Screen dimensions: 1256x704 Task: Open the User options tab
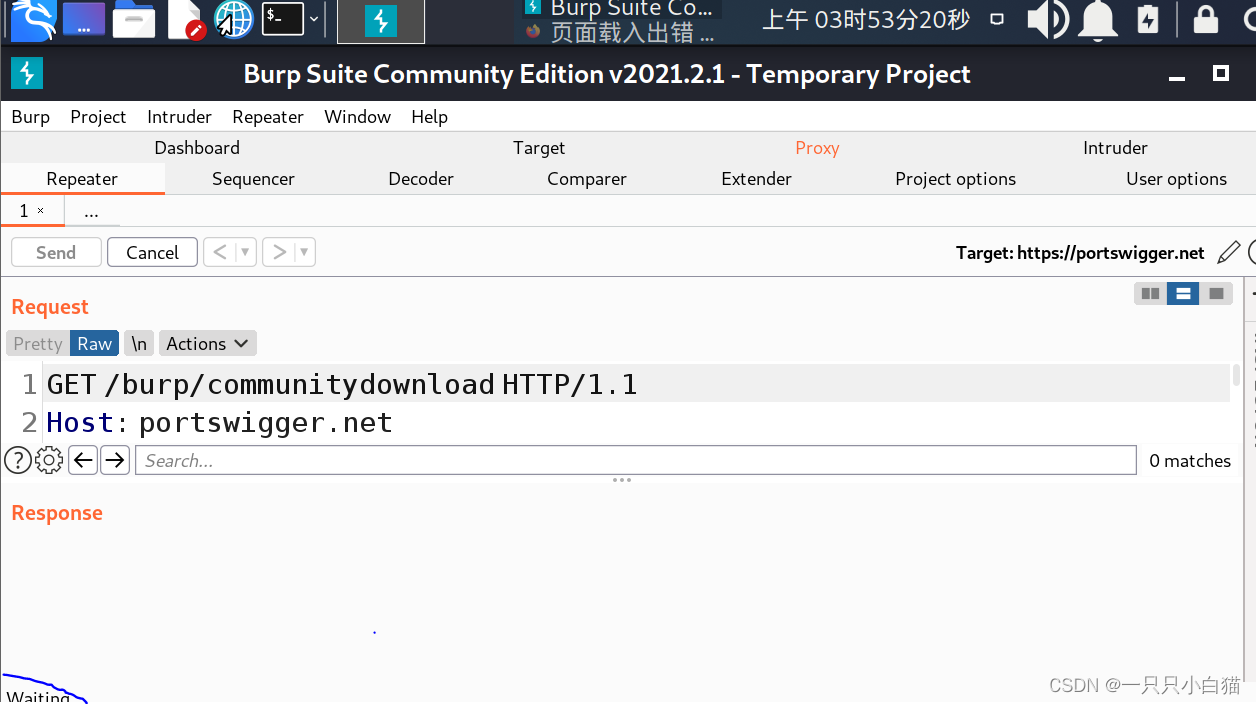coord(1176,179)
